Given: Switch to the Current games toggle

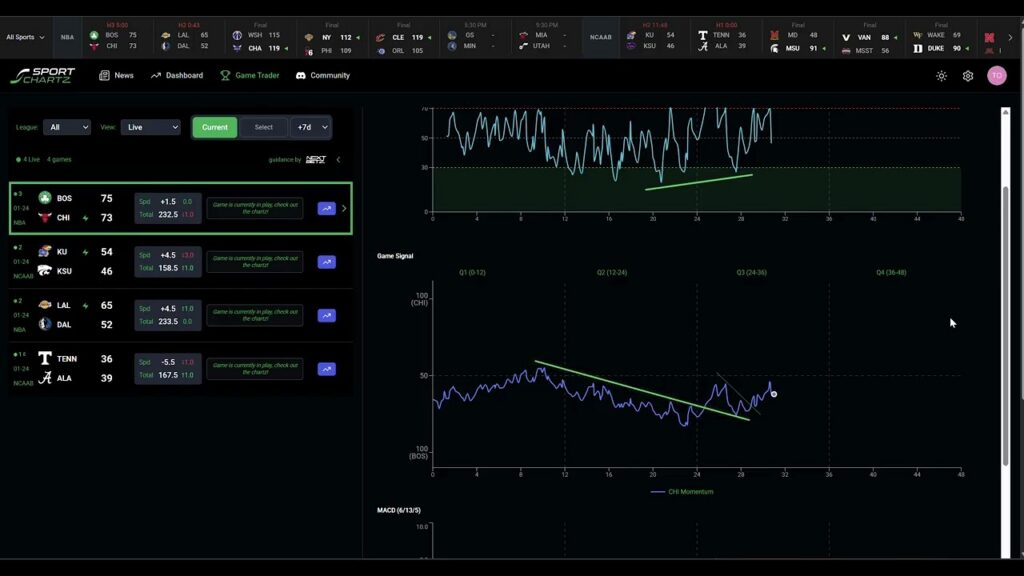Looking at the screenshot, I should 215,127.
